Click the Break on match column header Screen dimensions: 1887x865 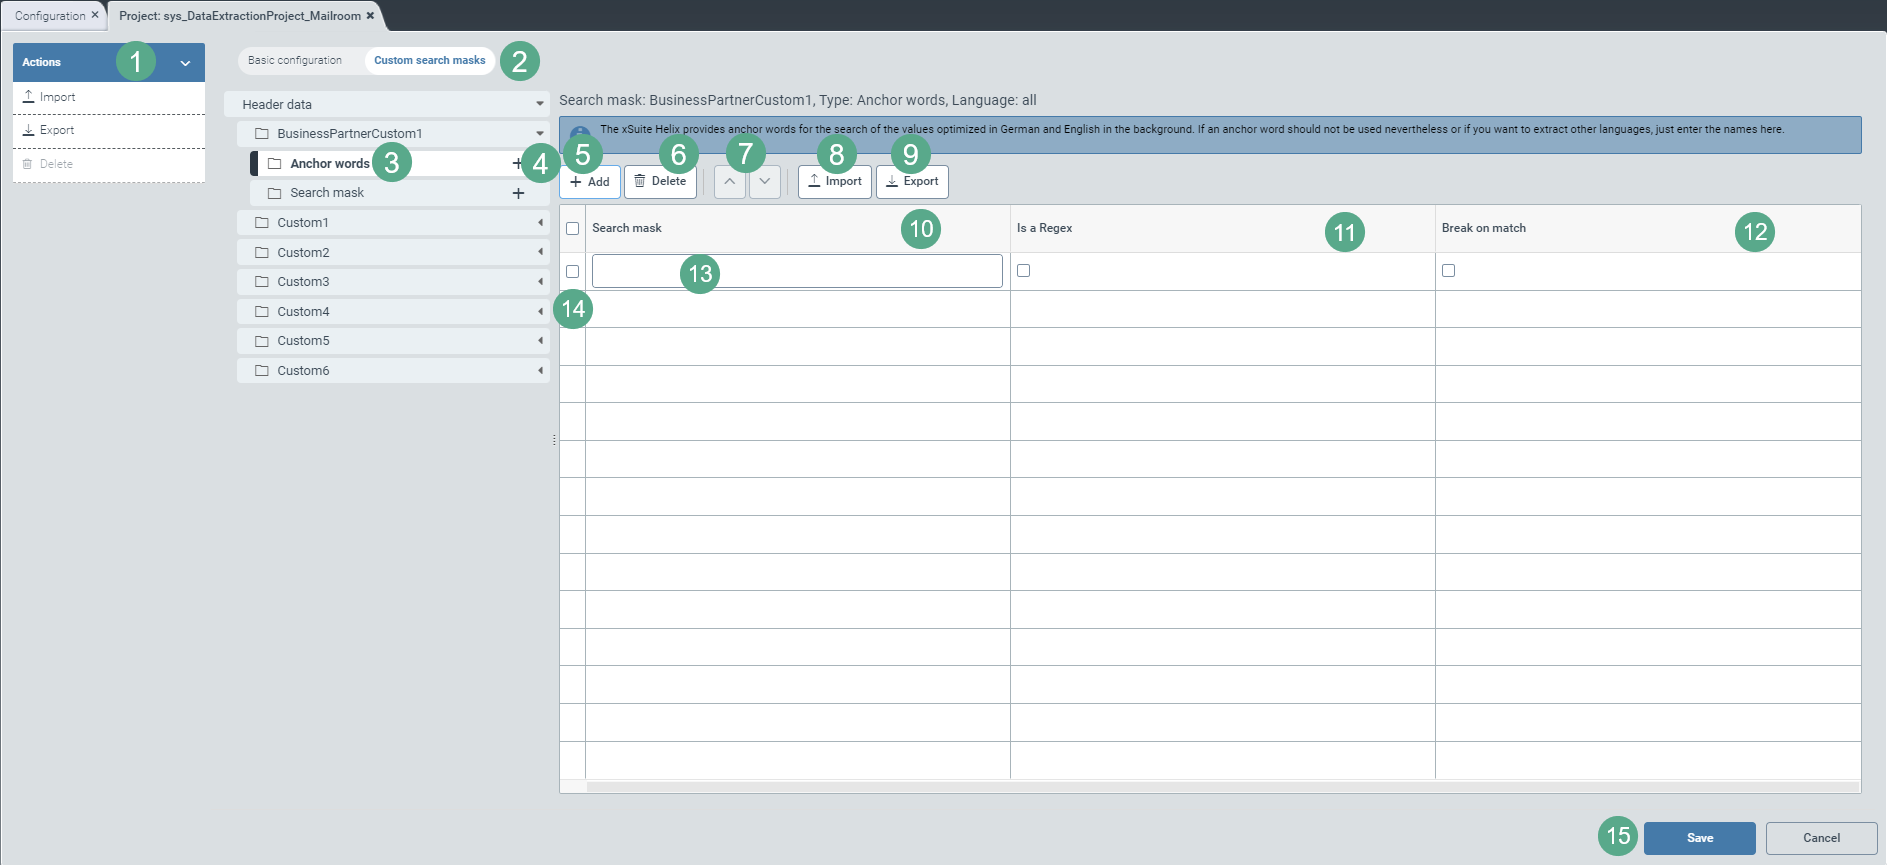pos(1648,228)
